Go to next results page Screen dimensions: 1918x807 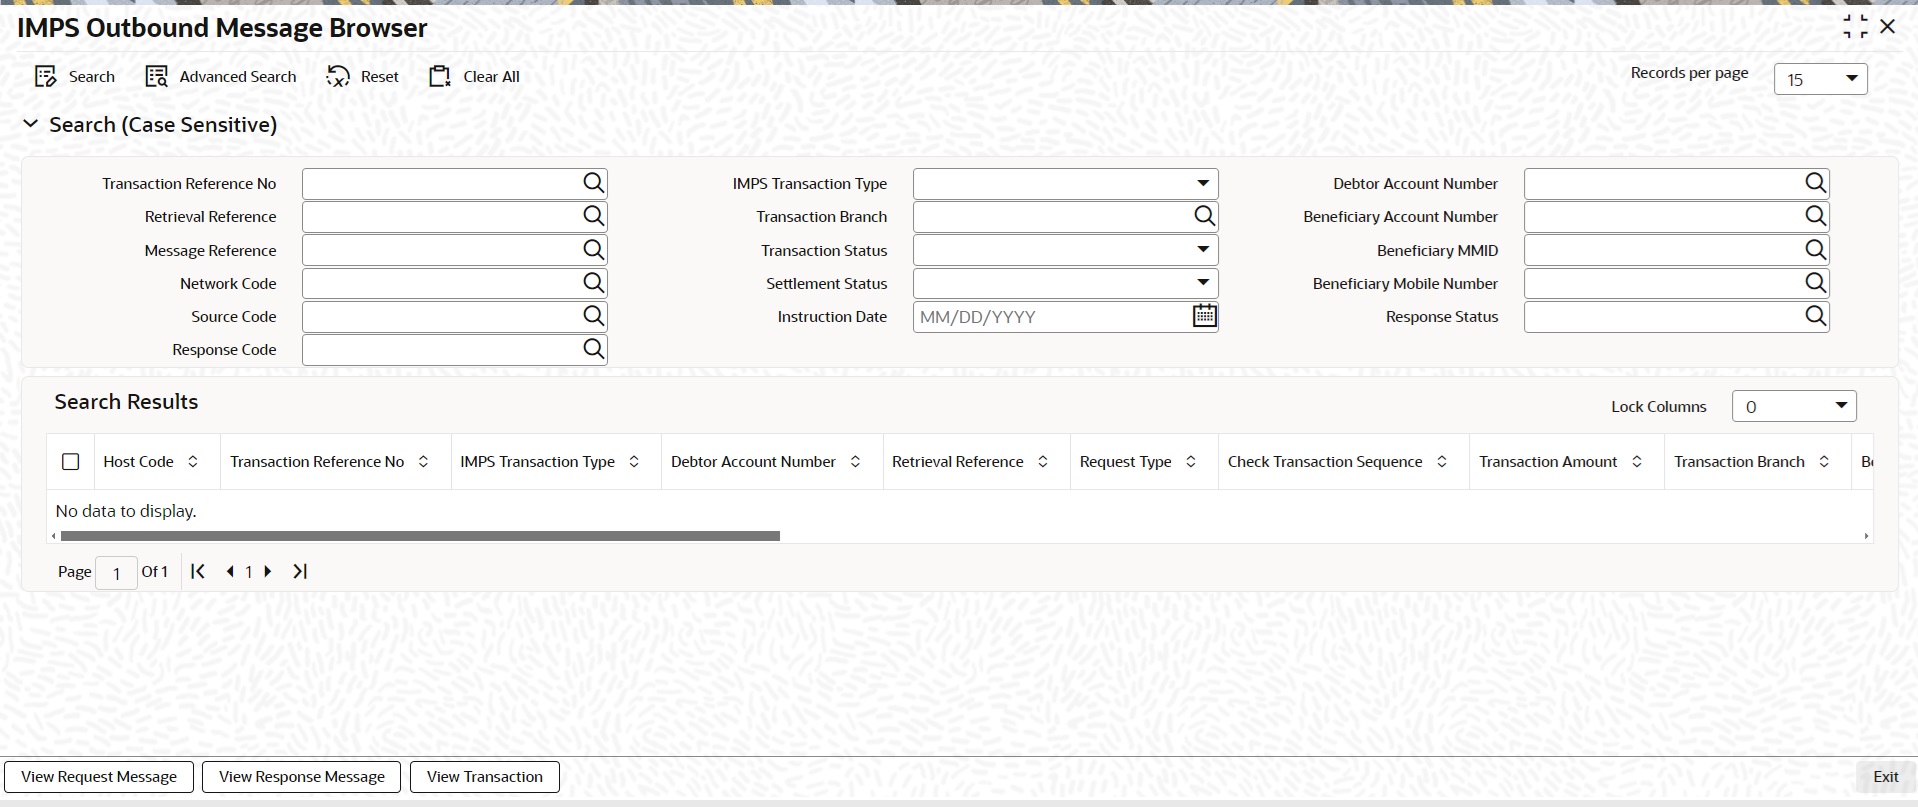(268, 572)
